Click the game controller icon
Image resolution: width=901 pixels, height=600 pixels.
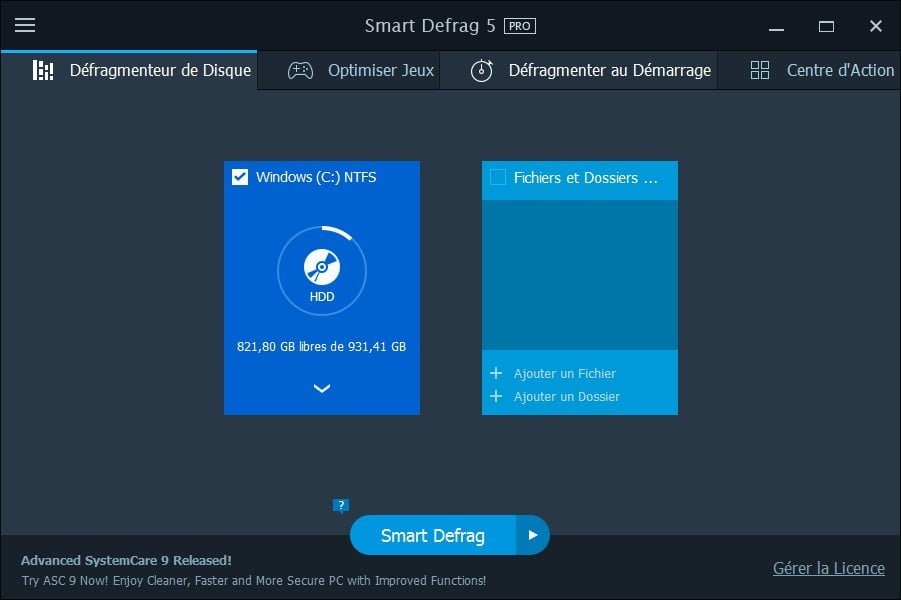300,71
